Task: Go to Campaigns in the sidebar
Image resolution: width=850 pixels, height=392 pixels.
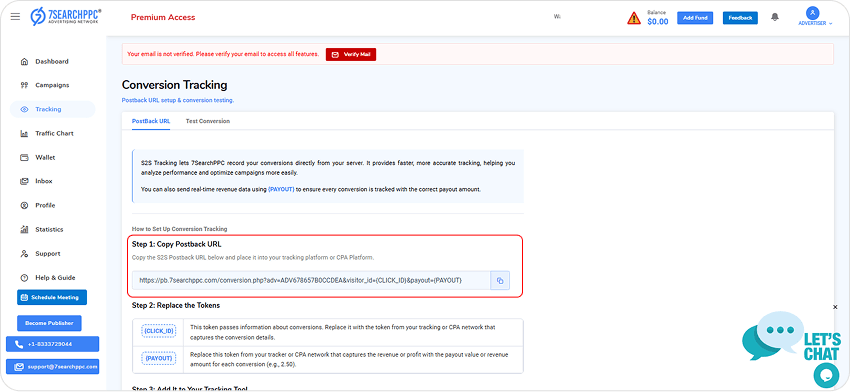Action: point(52,85)
